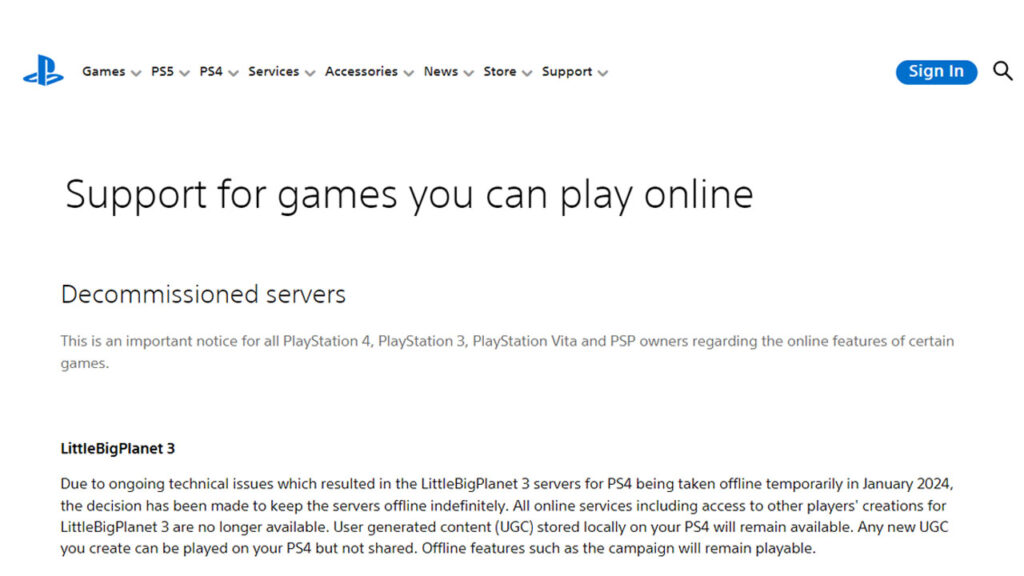Open the Services menu label
This screenshot has height=576, width=1024.
tap(273, 72)
